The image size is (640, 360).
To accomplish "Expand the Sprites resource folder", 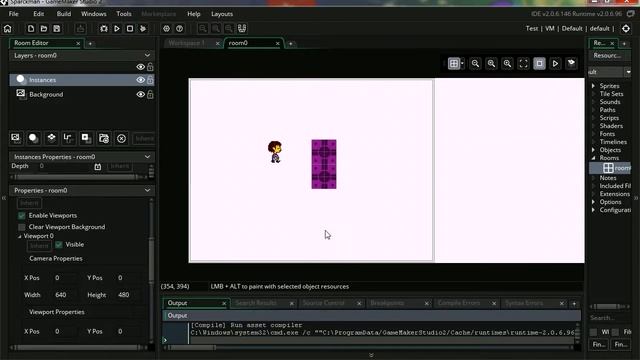I will pyautogui.click(x=593, y=86).
